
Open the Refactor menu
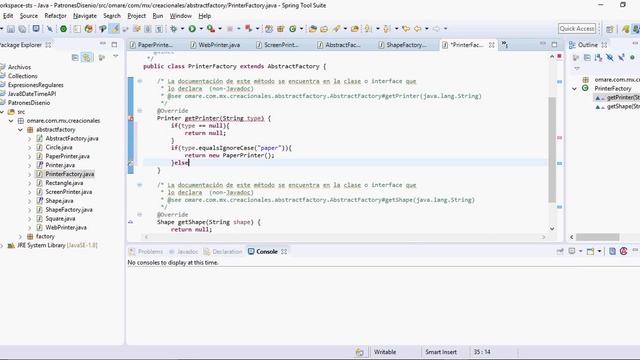coord(56,16)
